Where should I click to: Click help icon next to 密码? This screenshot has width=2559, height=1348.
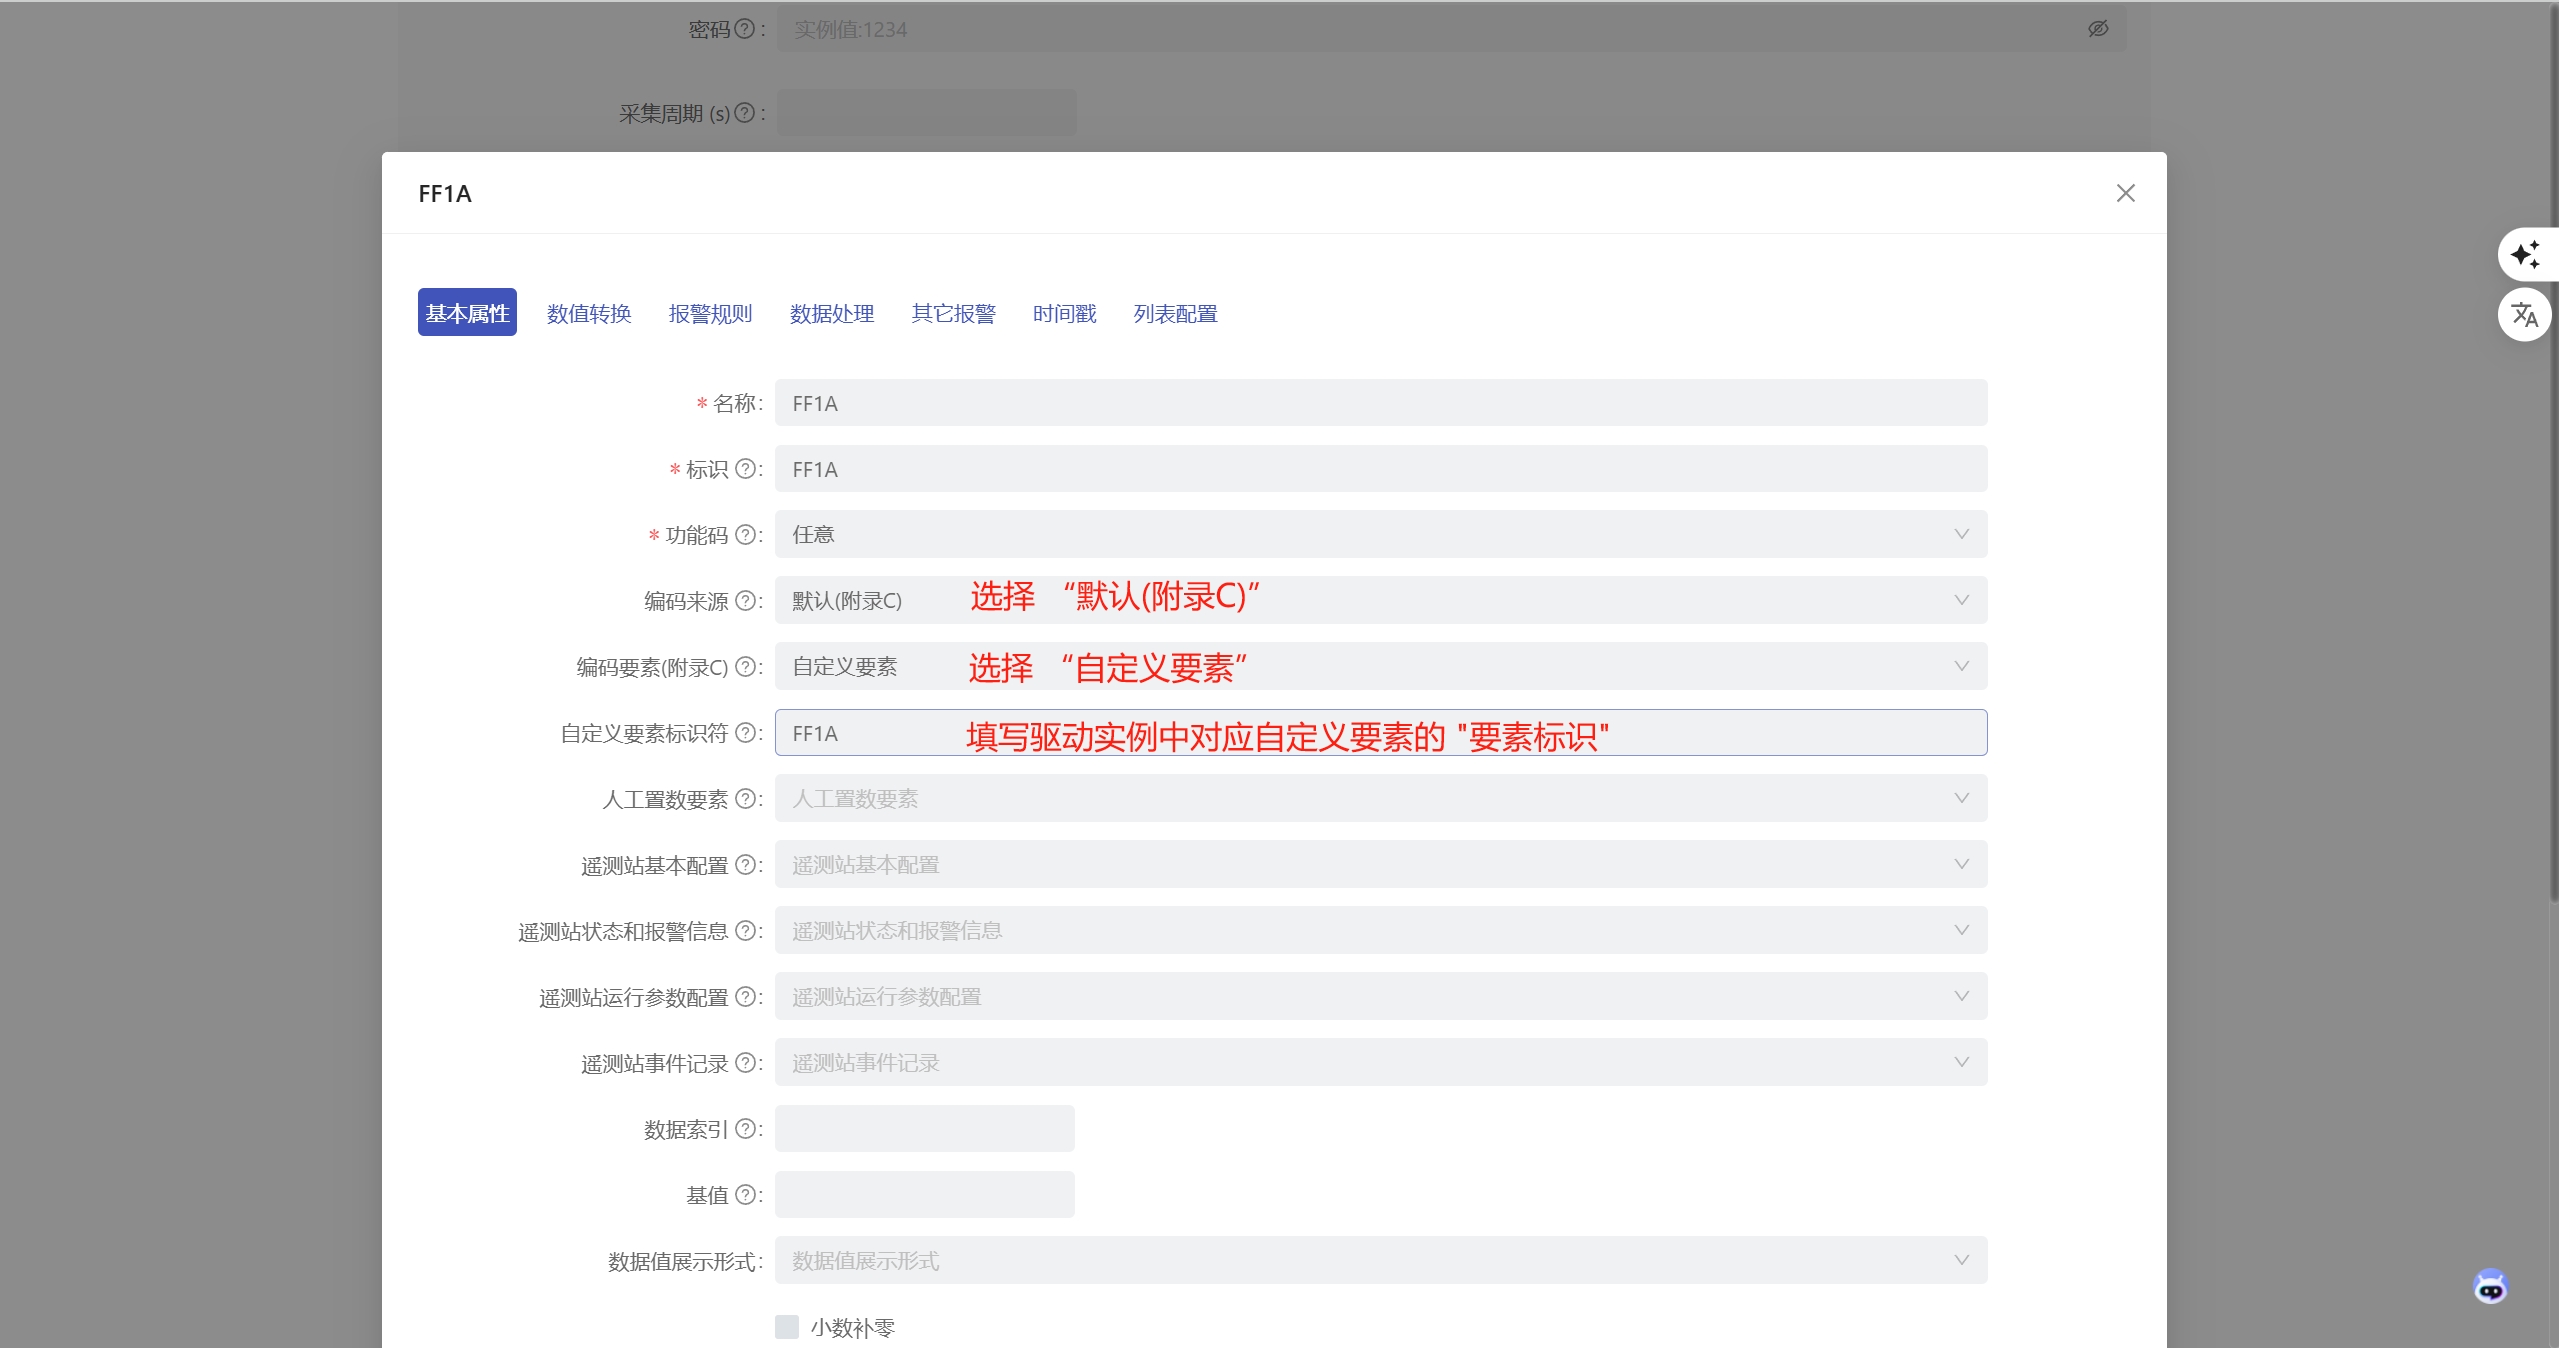click(x=744, y=29)
